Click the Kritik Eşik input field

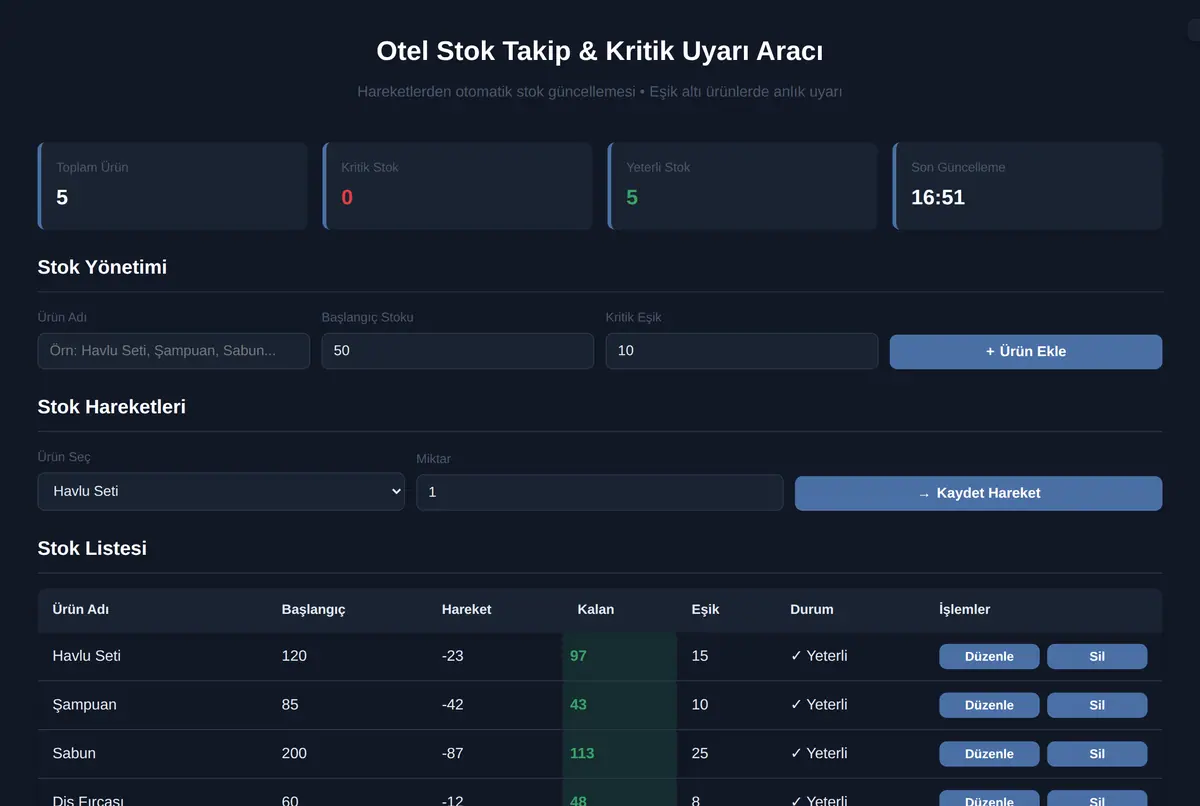click(742, 351)
